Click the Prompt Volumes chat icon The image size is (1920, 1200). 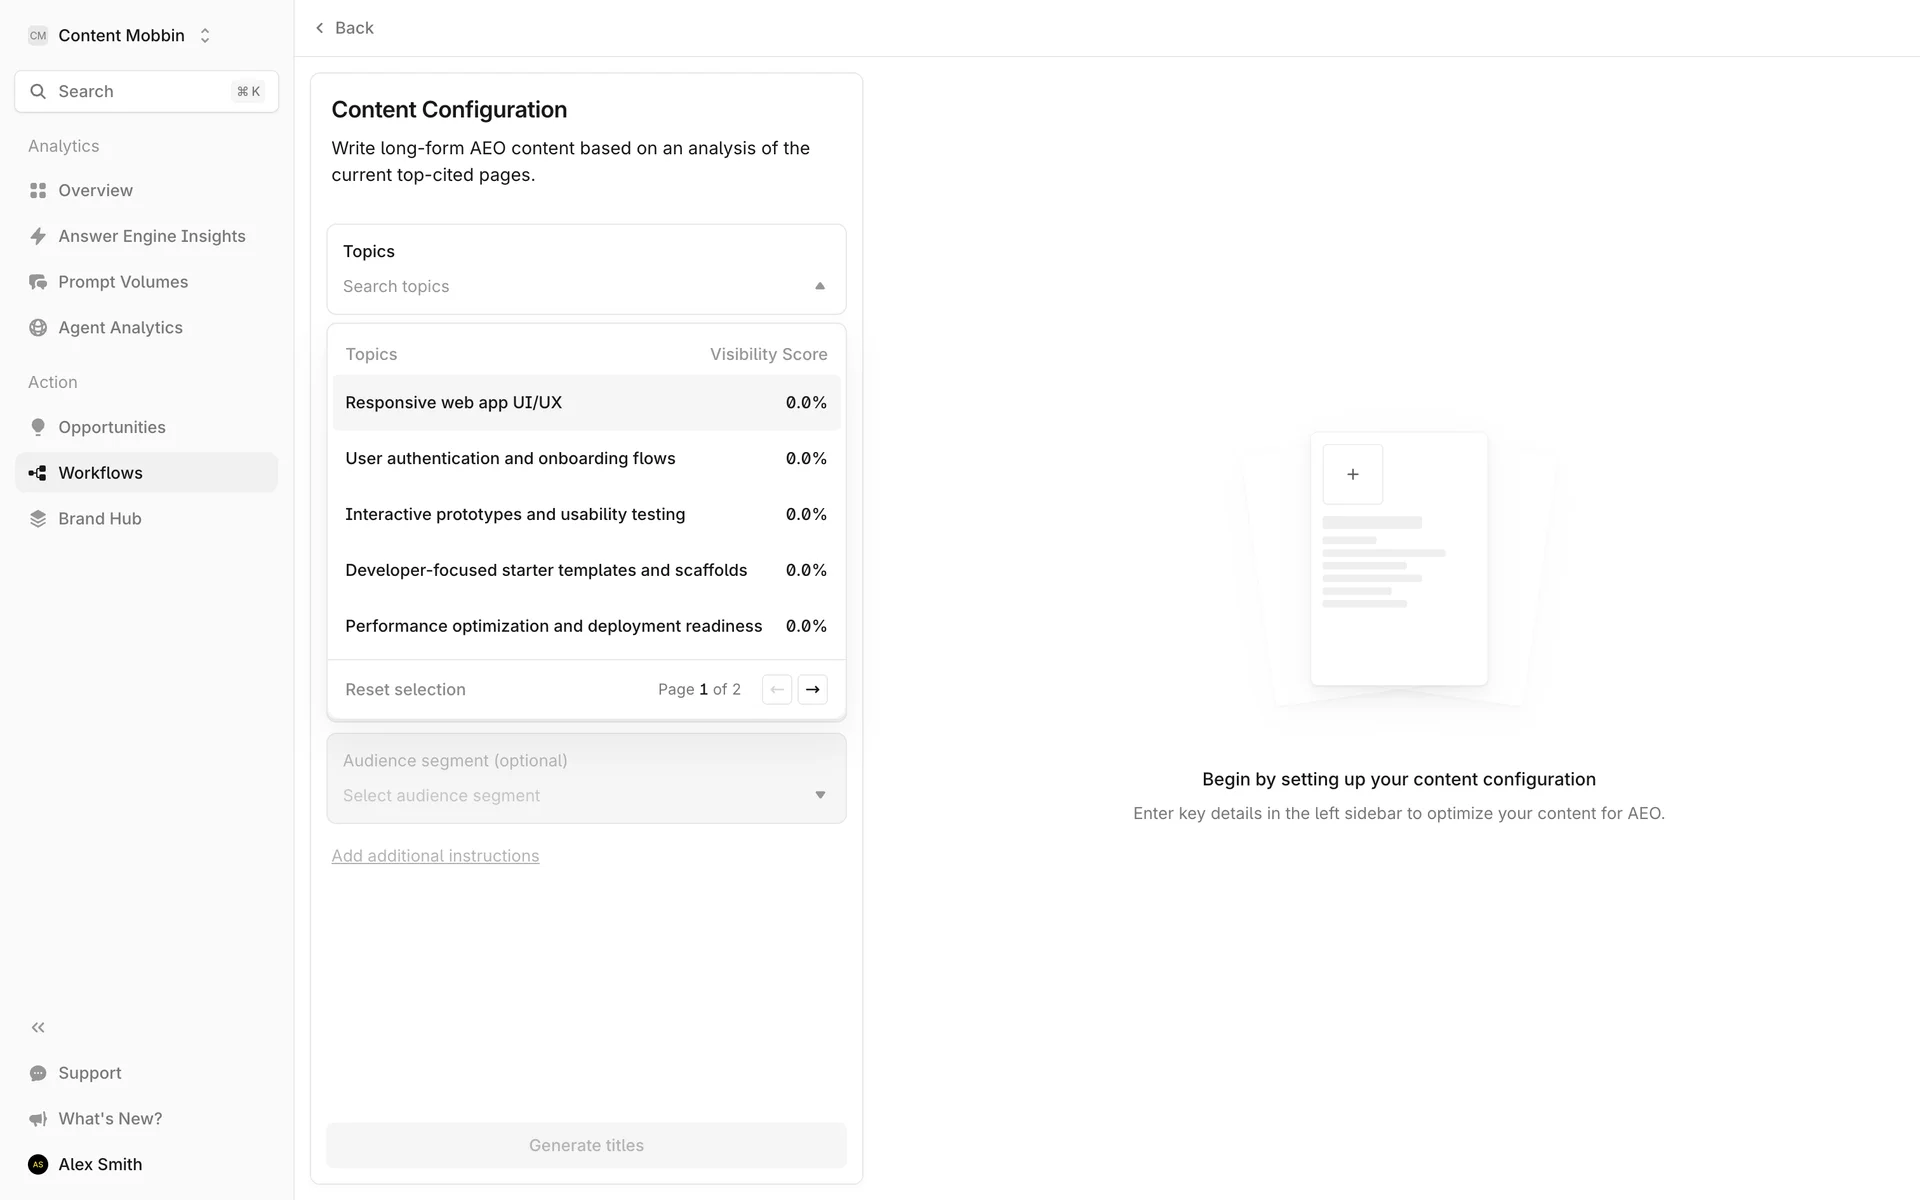38,282
